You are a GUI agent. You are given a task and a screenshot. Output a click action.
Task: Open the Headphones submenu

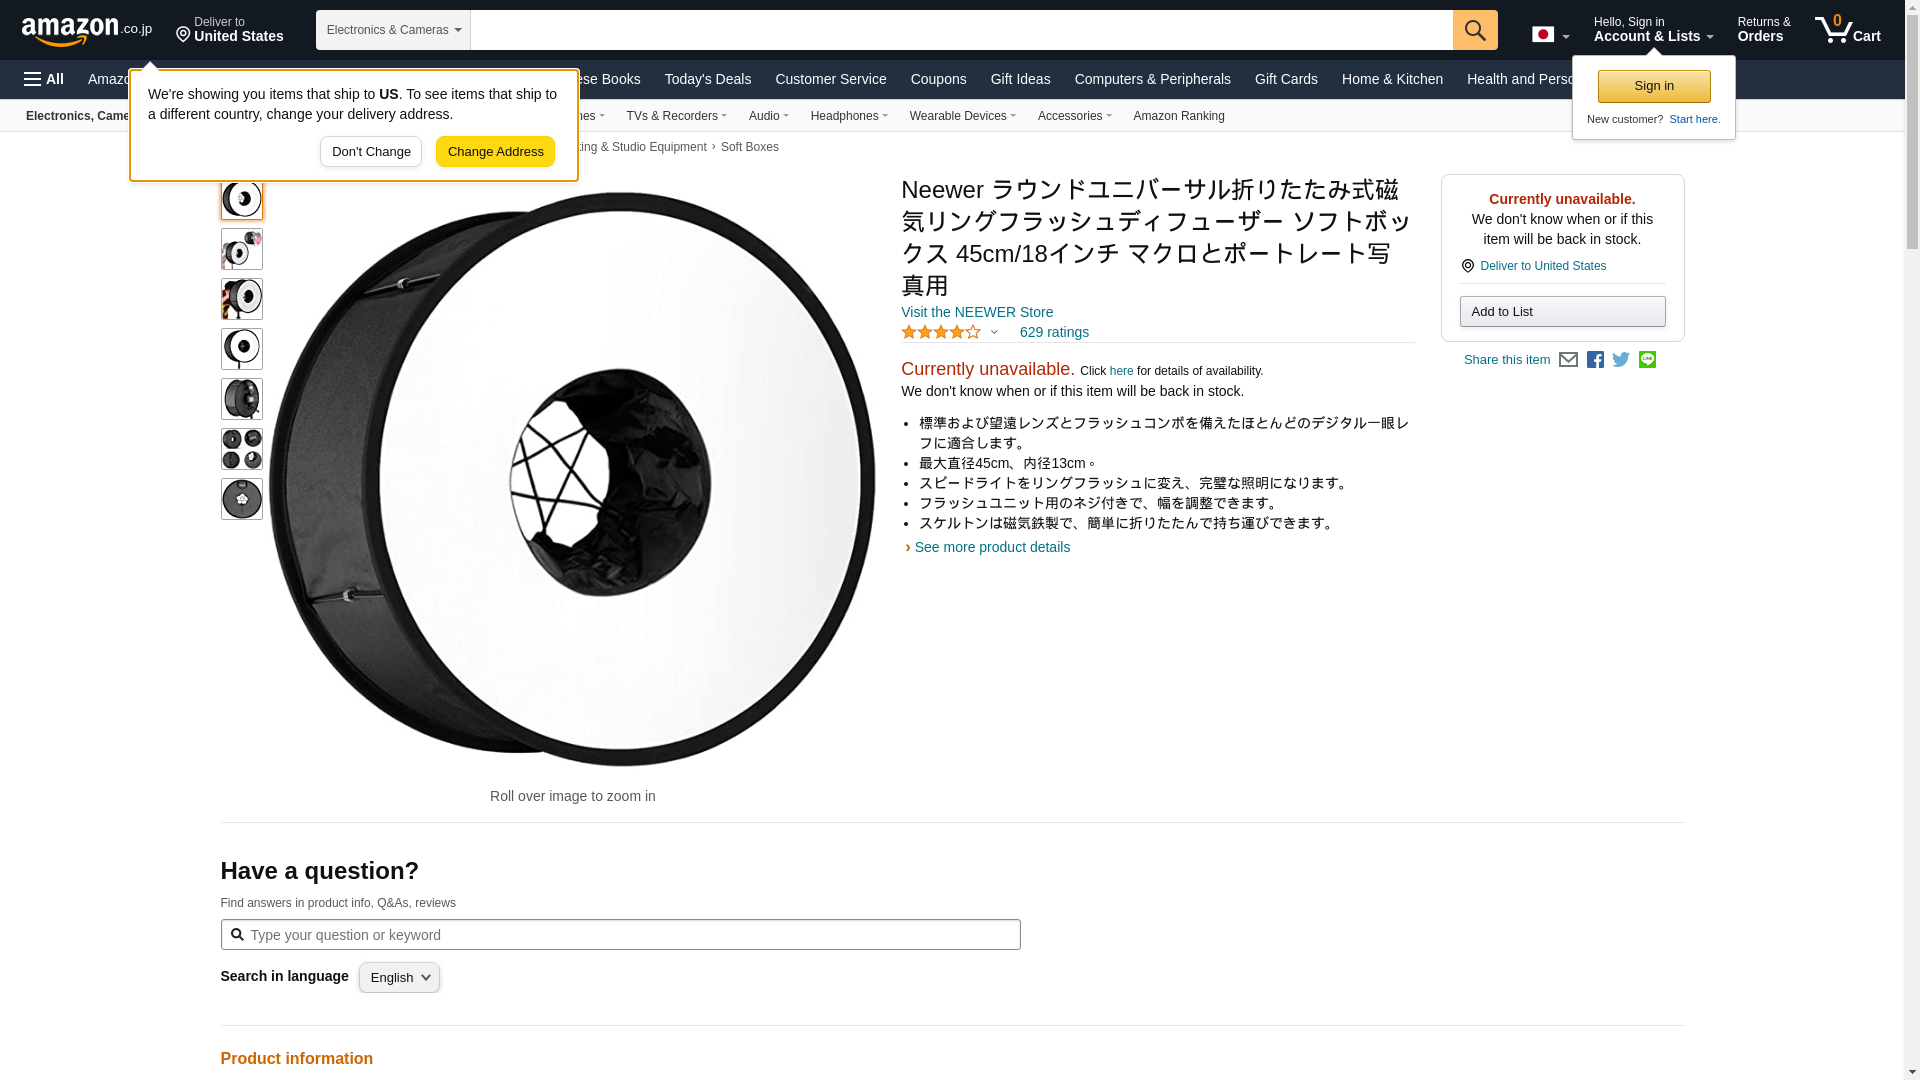point(848,116)
